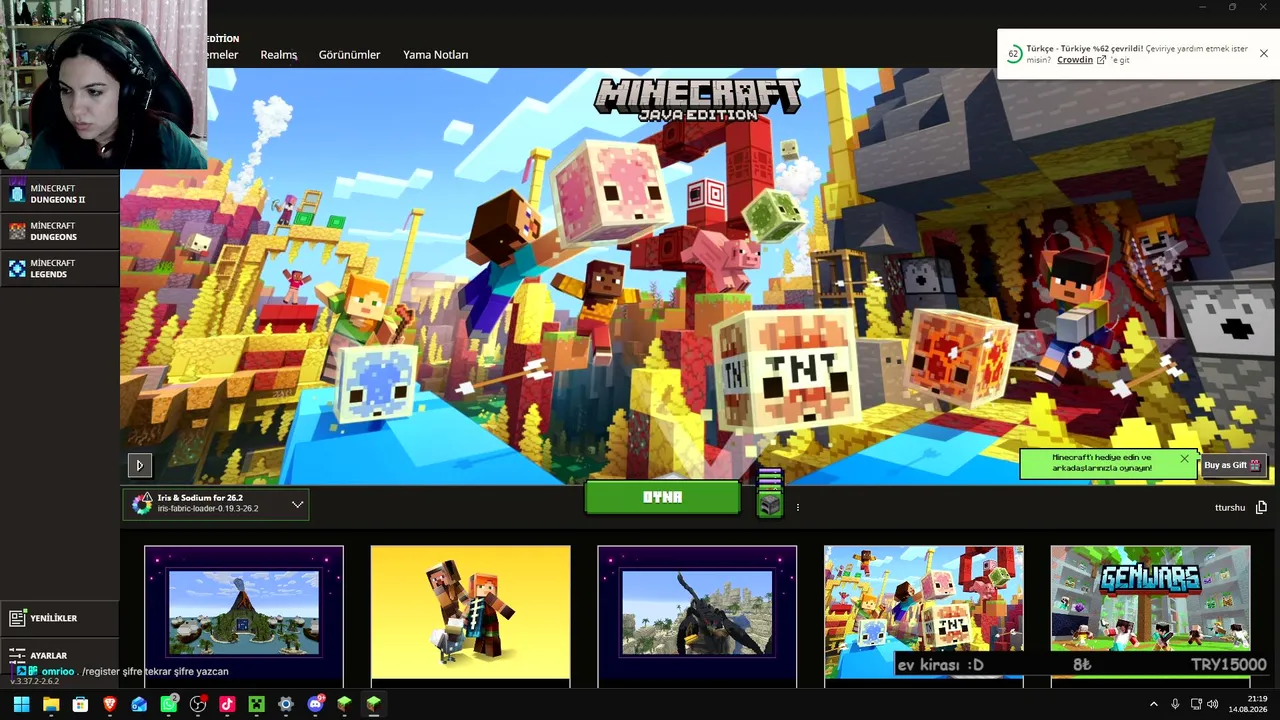Open File Explorer from the taskbar
Image resolution: width=1280 pixels, height=720 pixels.
point(51,704)
